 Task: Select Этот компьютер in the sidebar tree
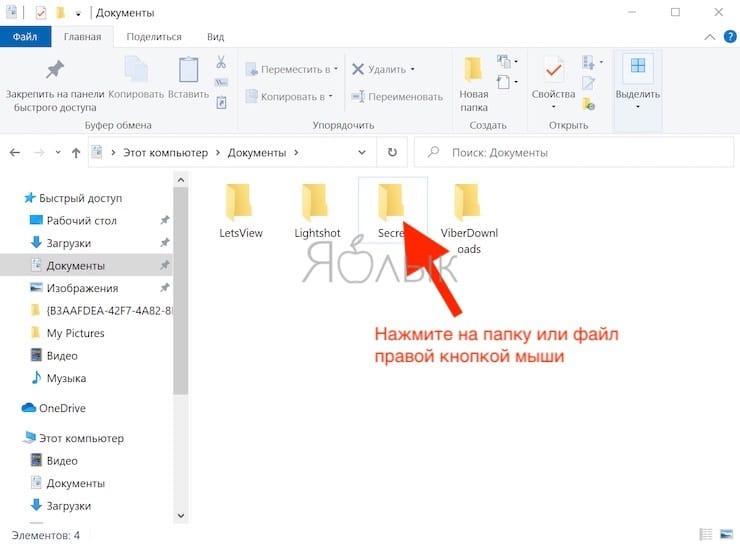pyautogui.click(x=81, y=438)
